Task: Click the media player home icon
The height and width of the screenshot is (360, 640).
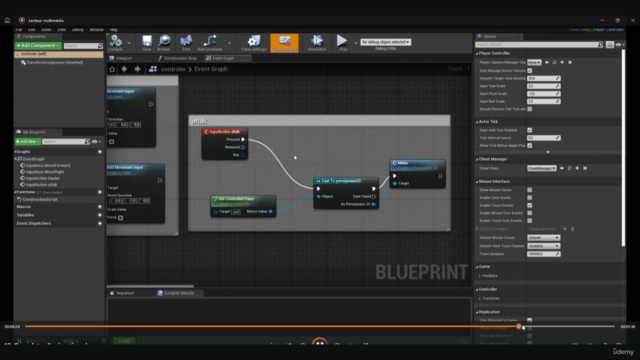Action: pos(7,20)
